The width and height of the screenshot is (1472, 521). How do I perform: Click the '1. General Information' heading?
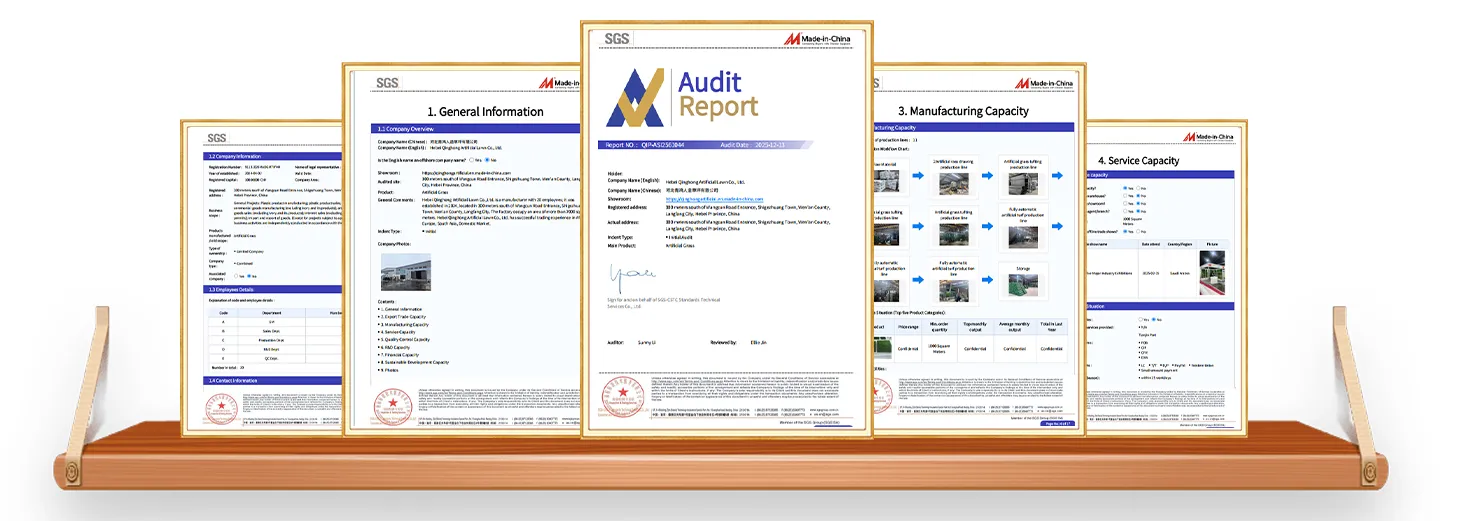point(485,111)
